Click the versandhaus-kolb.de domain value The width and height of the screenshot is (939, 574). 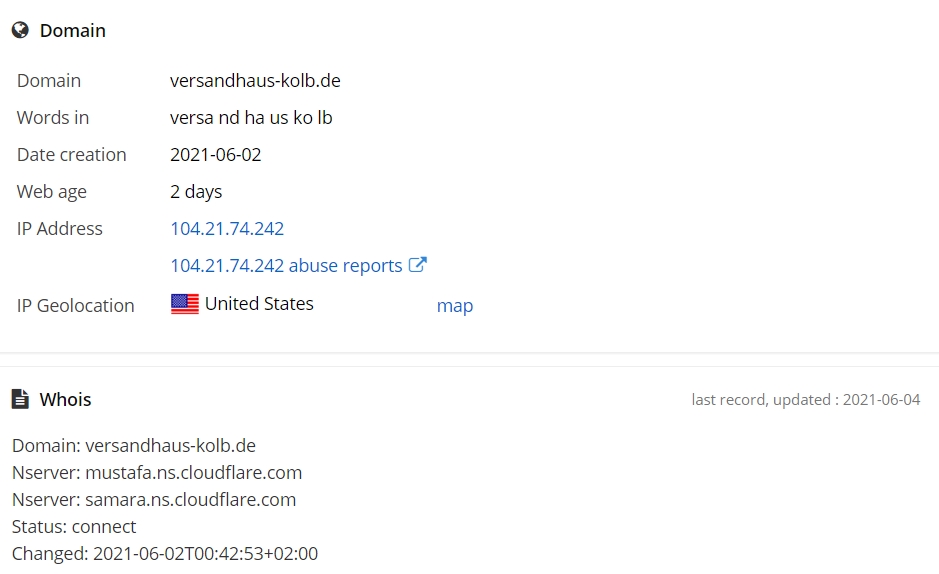tap(255, 81)
